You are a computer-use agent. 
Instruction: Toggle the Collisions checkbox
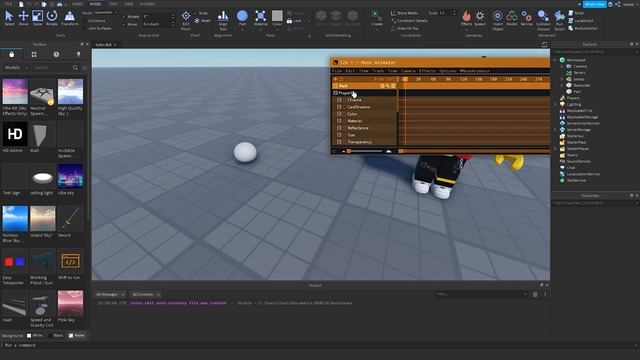click(84, 20)
